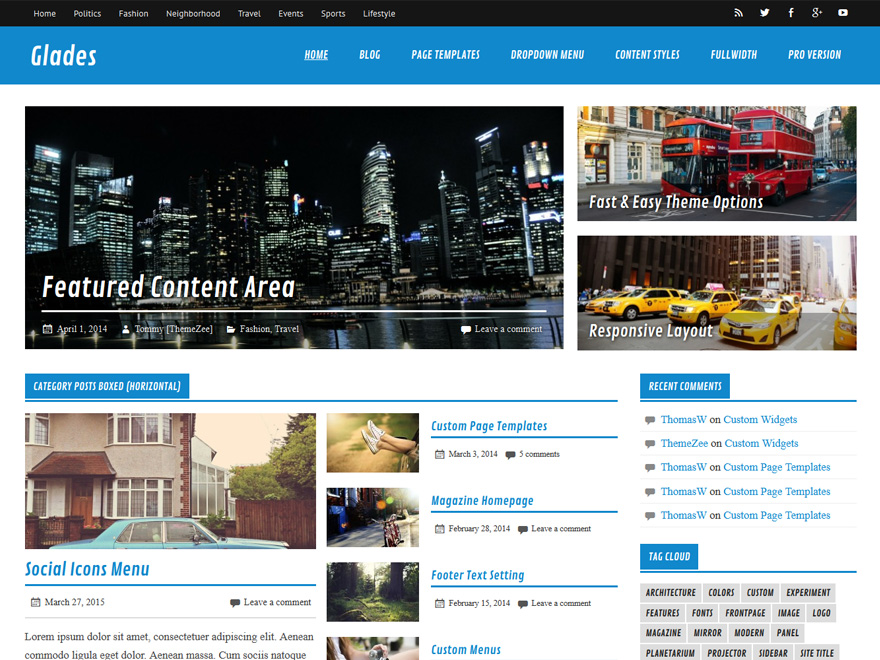Click the Magazine Homepage post thumbnail
Viewport: 880px width, 660px height.
372,517
